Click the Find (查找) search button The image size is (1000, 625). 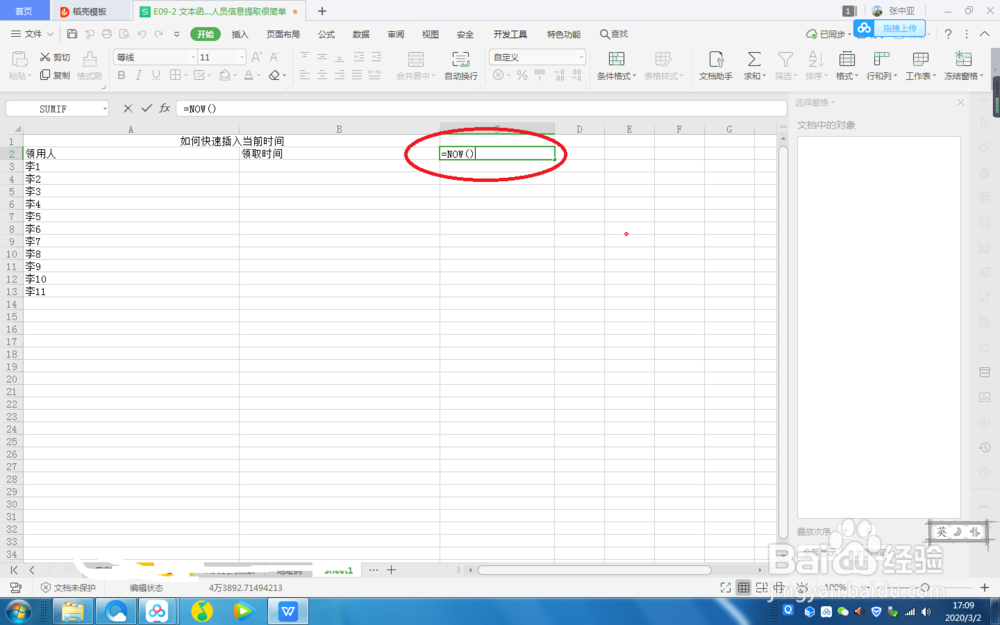(x=614, y=34)
